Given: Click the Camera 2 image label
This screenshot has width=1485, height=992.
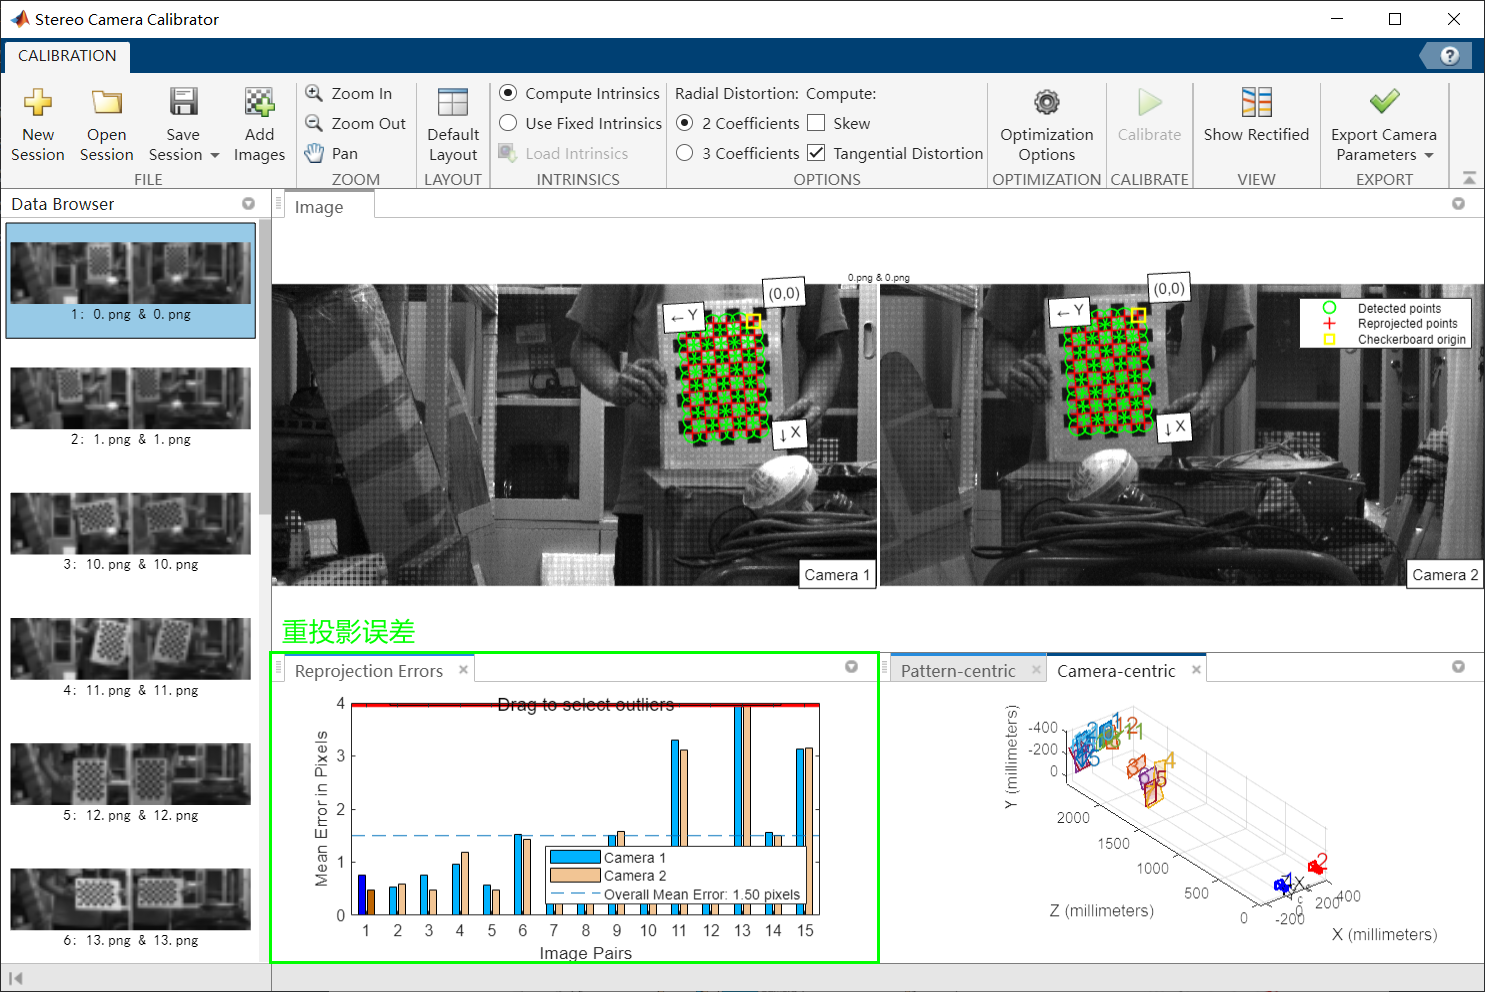Looking at the screenshot, I should (x=1445, y=575).
